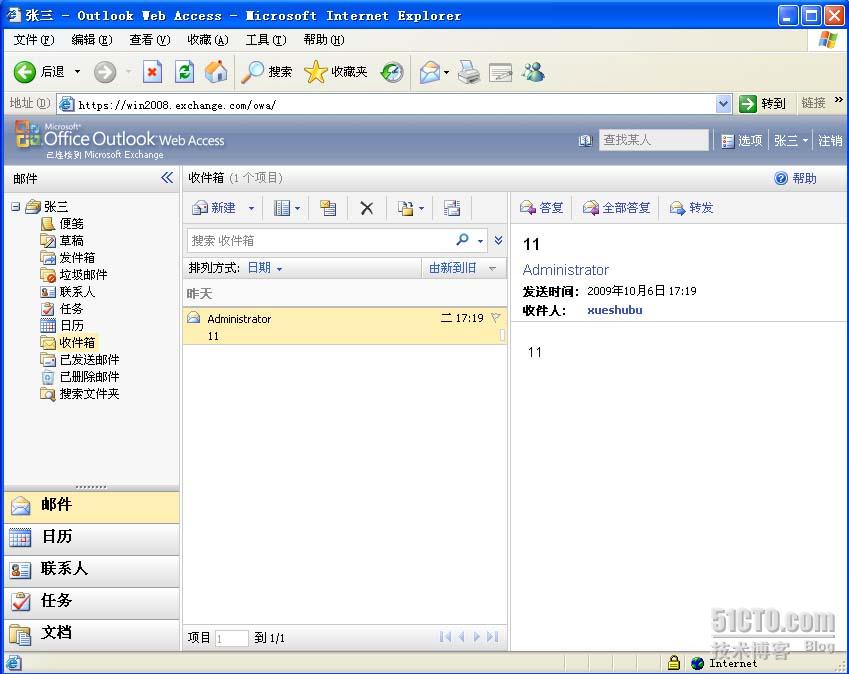Open the 编辑(E) menu
Viewport: 849px width, 674px height.
click(92, 40)
